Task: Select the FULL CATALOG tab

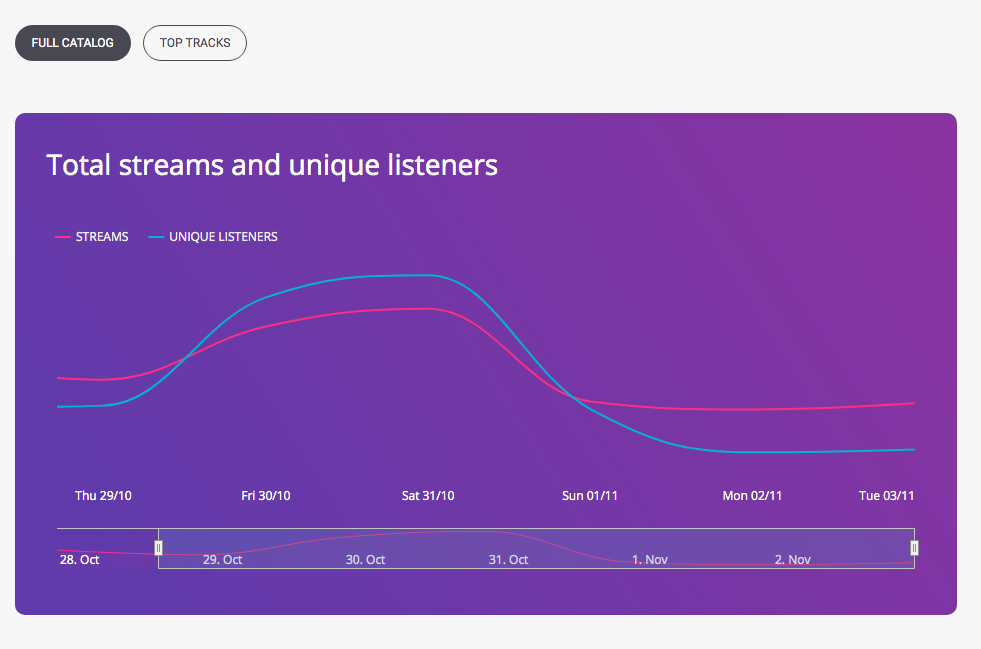Action: 73,43
